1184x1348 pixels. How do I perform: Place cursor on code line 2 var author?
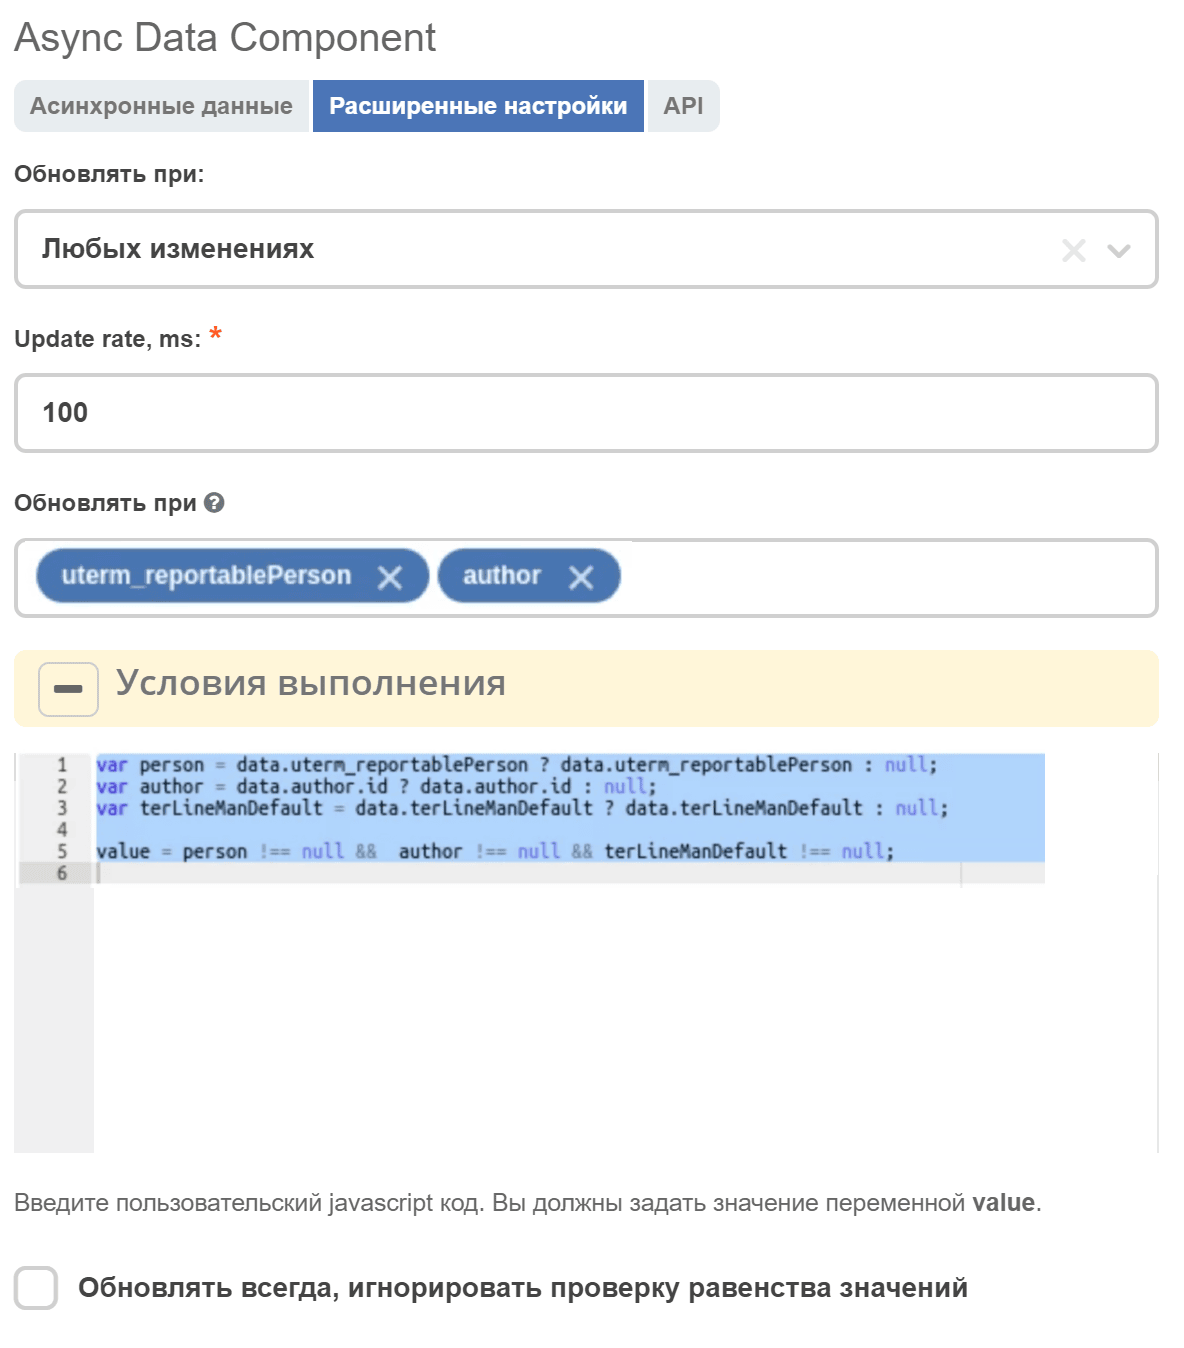coord(376,787)
